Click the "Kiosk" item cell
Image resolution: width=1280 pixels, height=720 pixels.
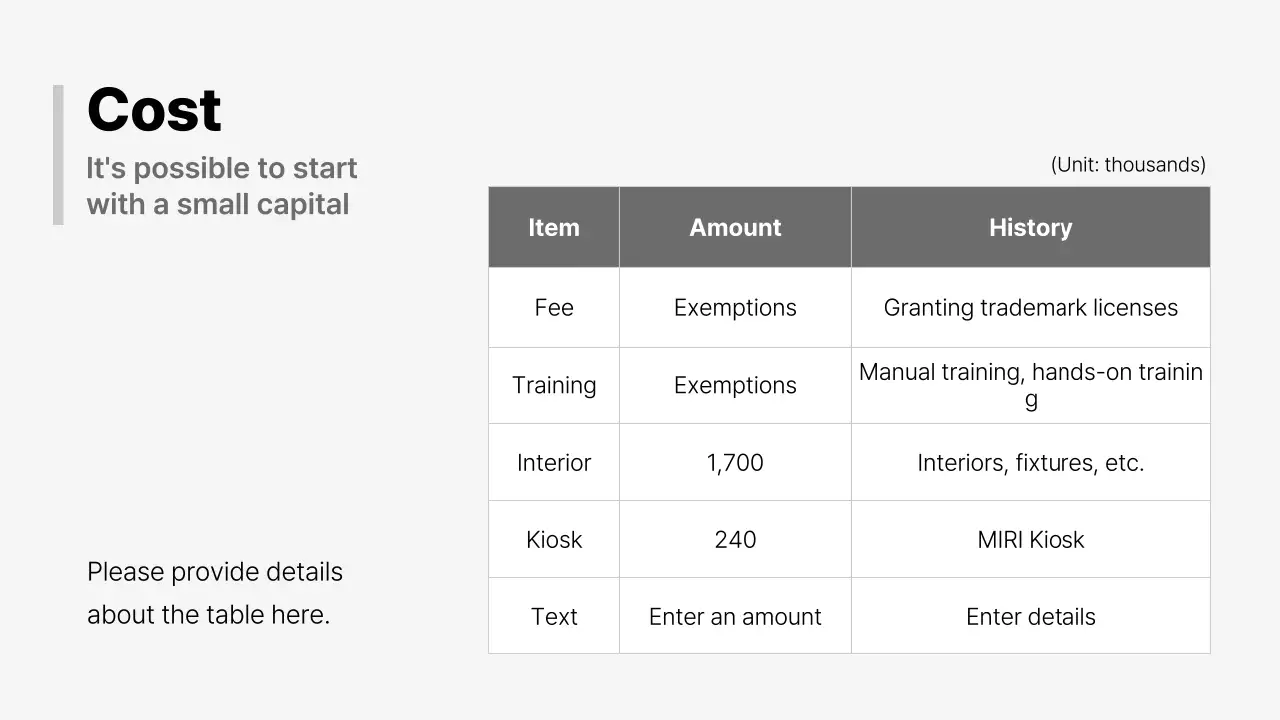554,540
